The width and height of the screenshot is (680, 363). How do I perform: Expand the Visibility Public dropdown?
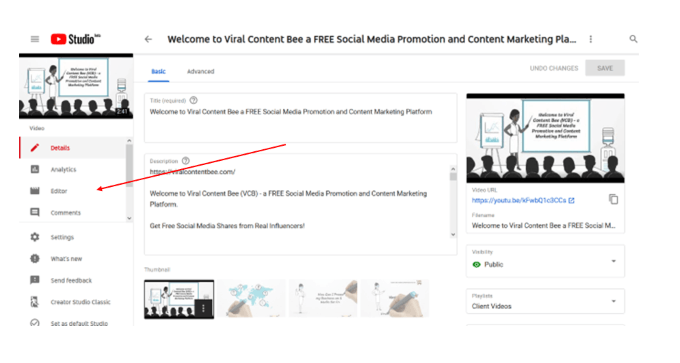(x=545, y=261)
